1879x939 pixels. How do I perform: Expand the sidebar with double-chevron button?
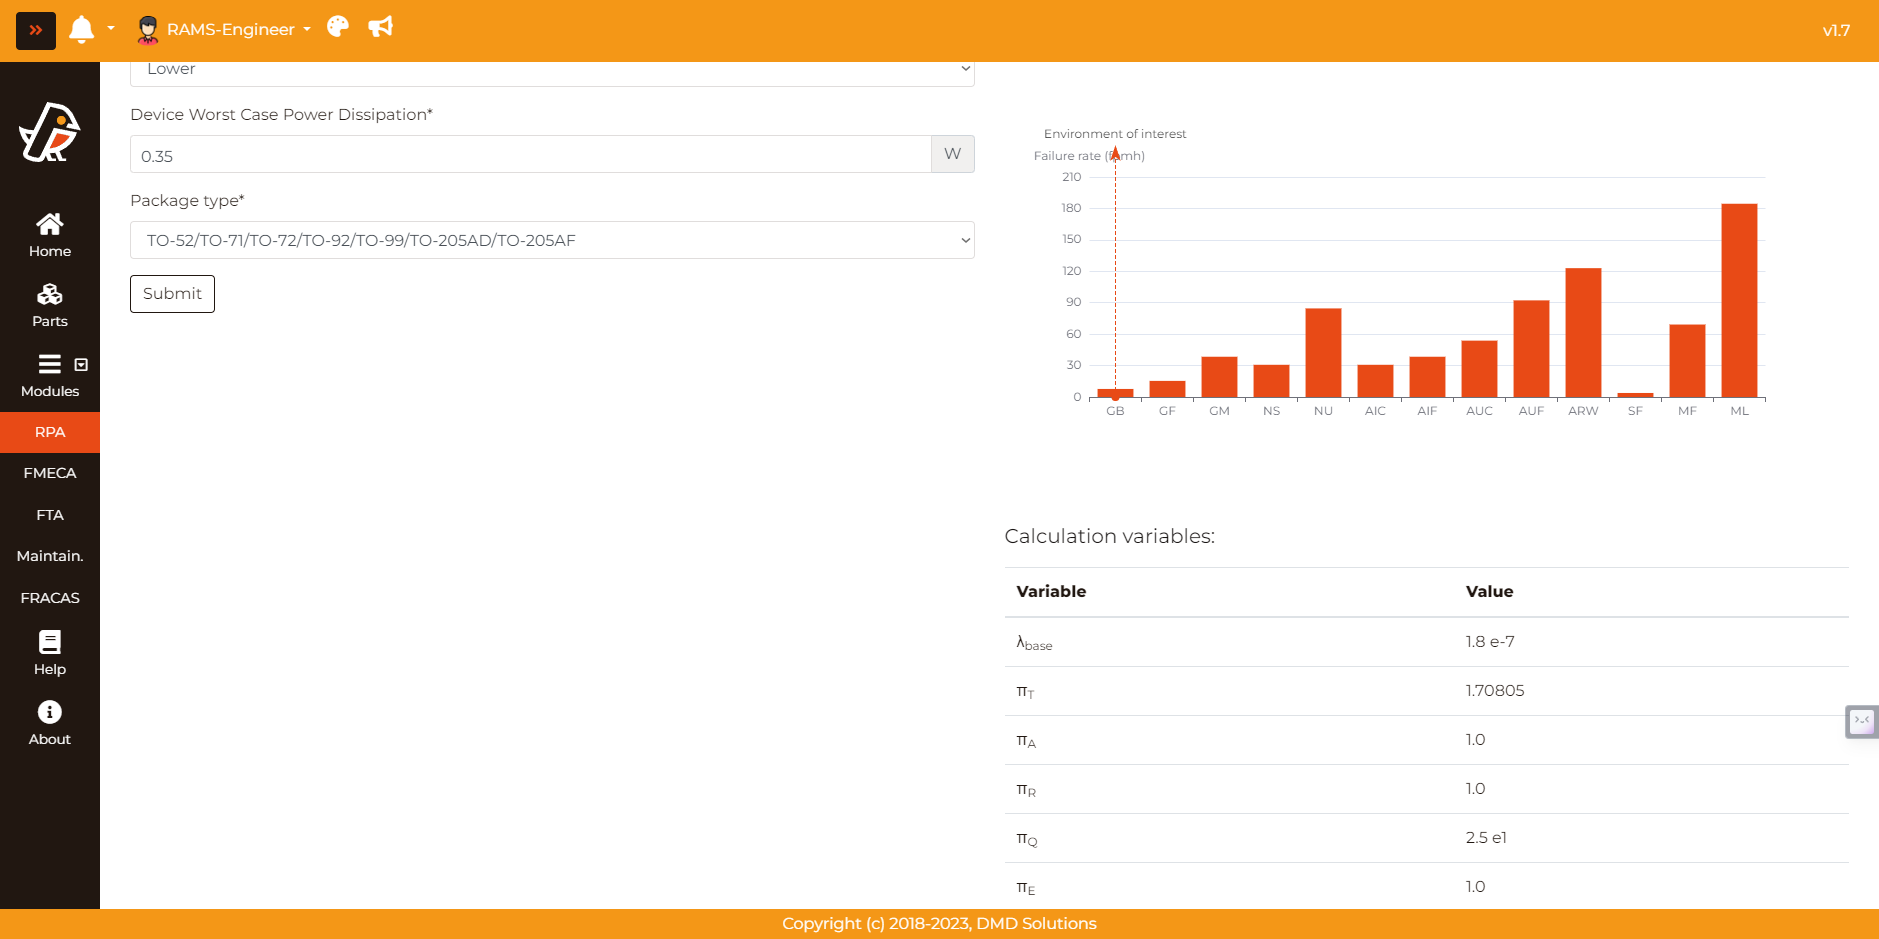click(x=36, y=30)
